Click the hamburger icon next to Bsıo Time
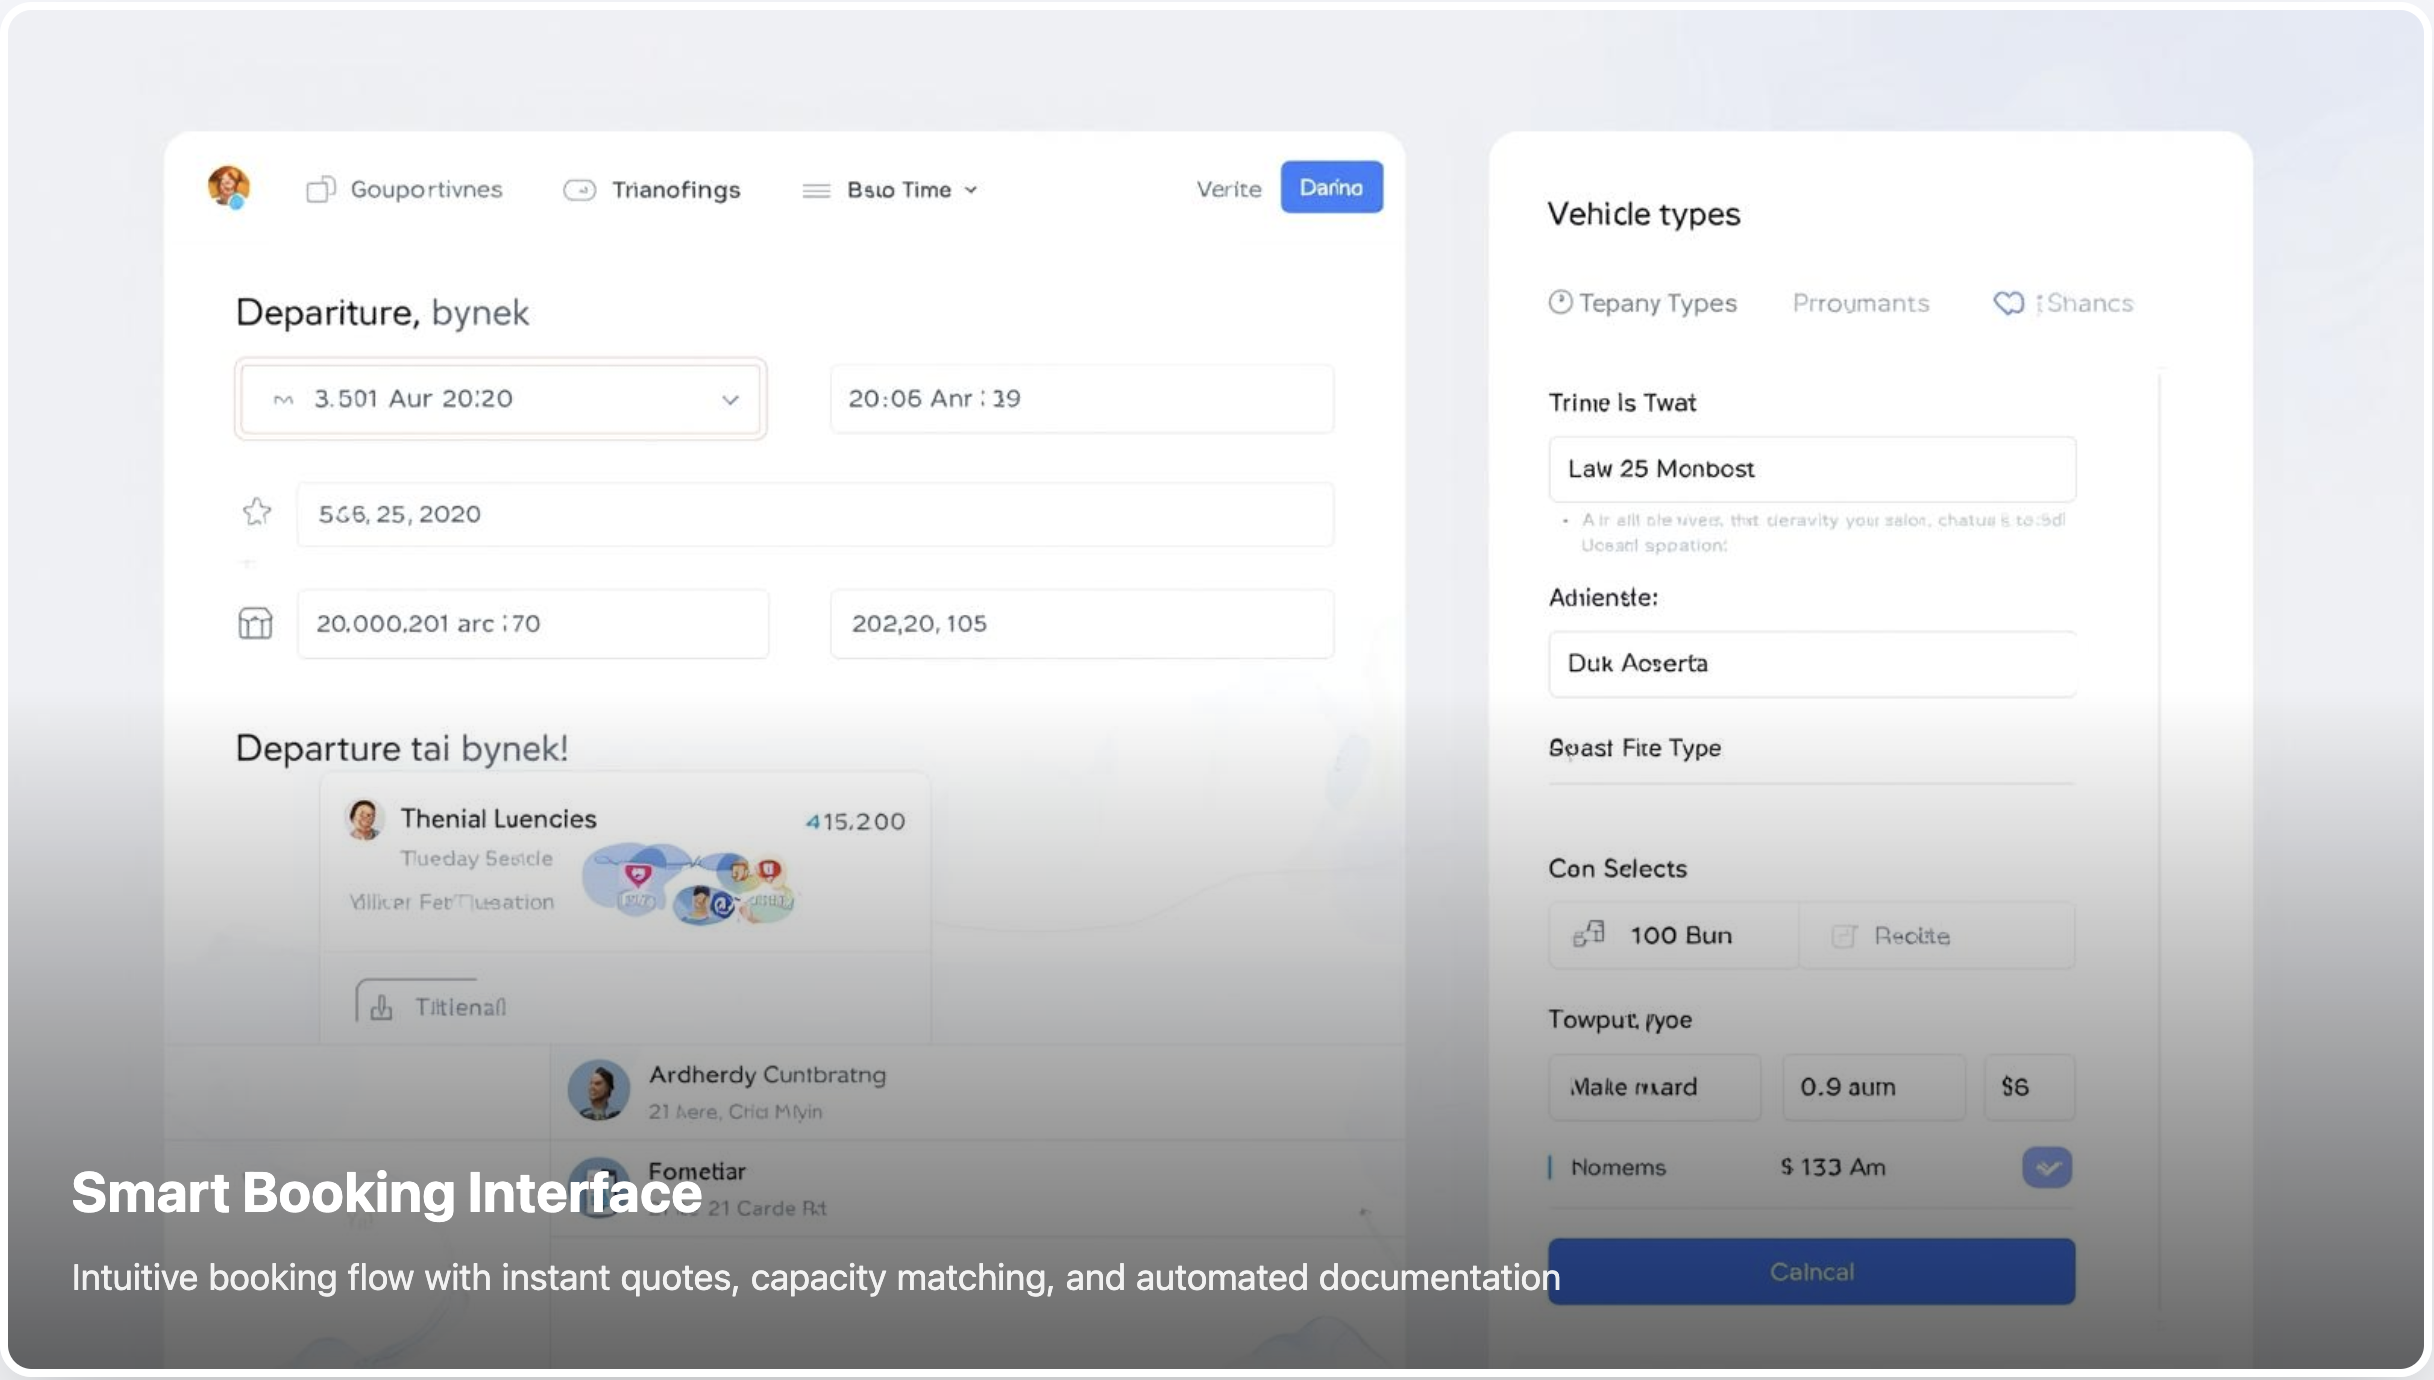 click(x=815, y=190)
